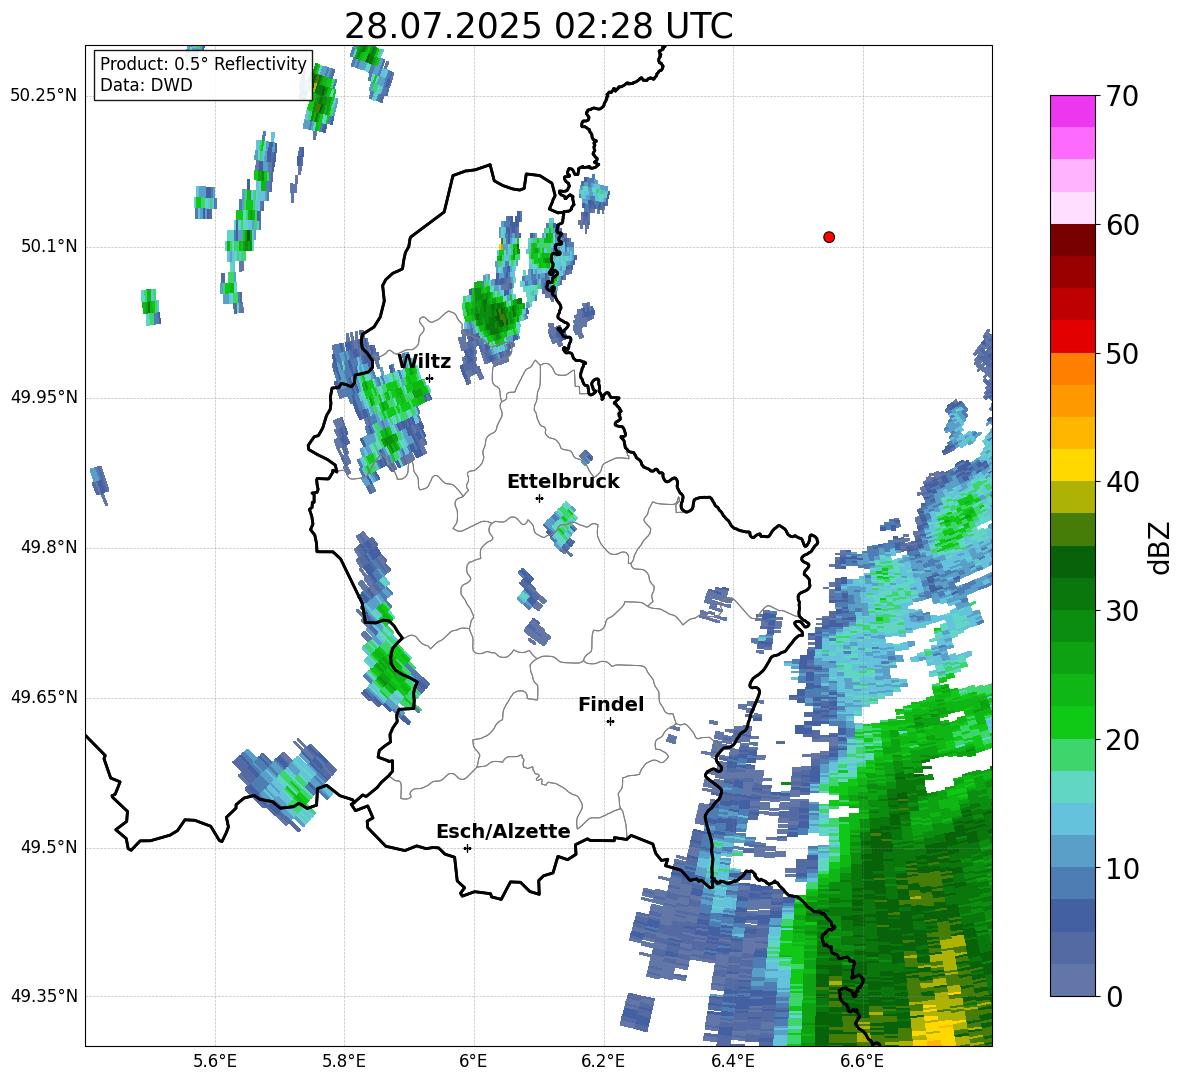1184x1081 pixels.
Task: Click the 5.6°E longitude label
Action: coord(215,1061)
